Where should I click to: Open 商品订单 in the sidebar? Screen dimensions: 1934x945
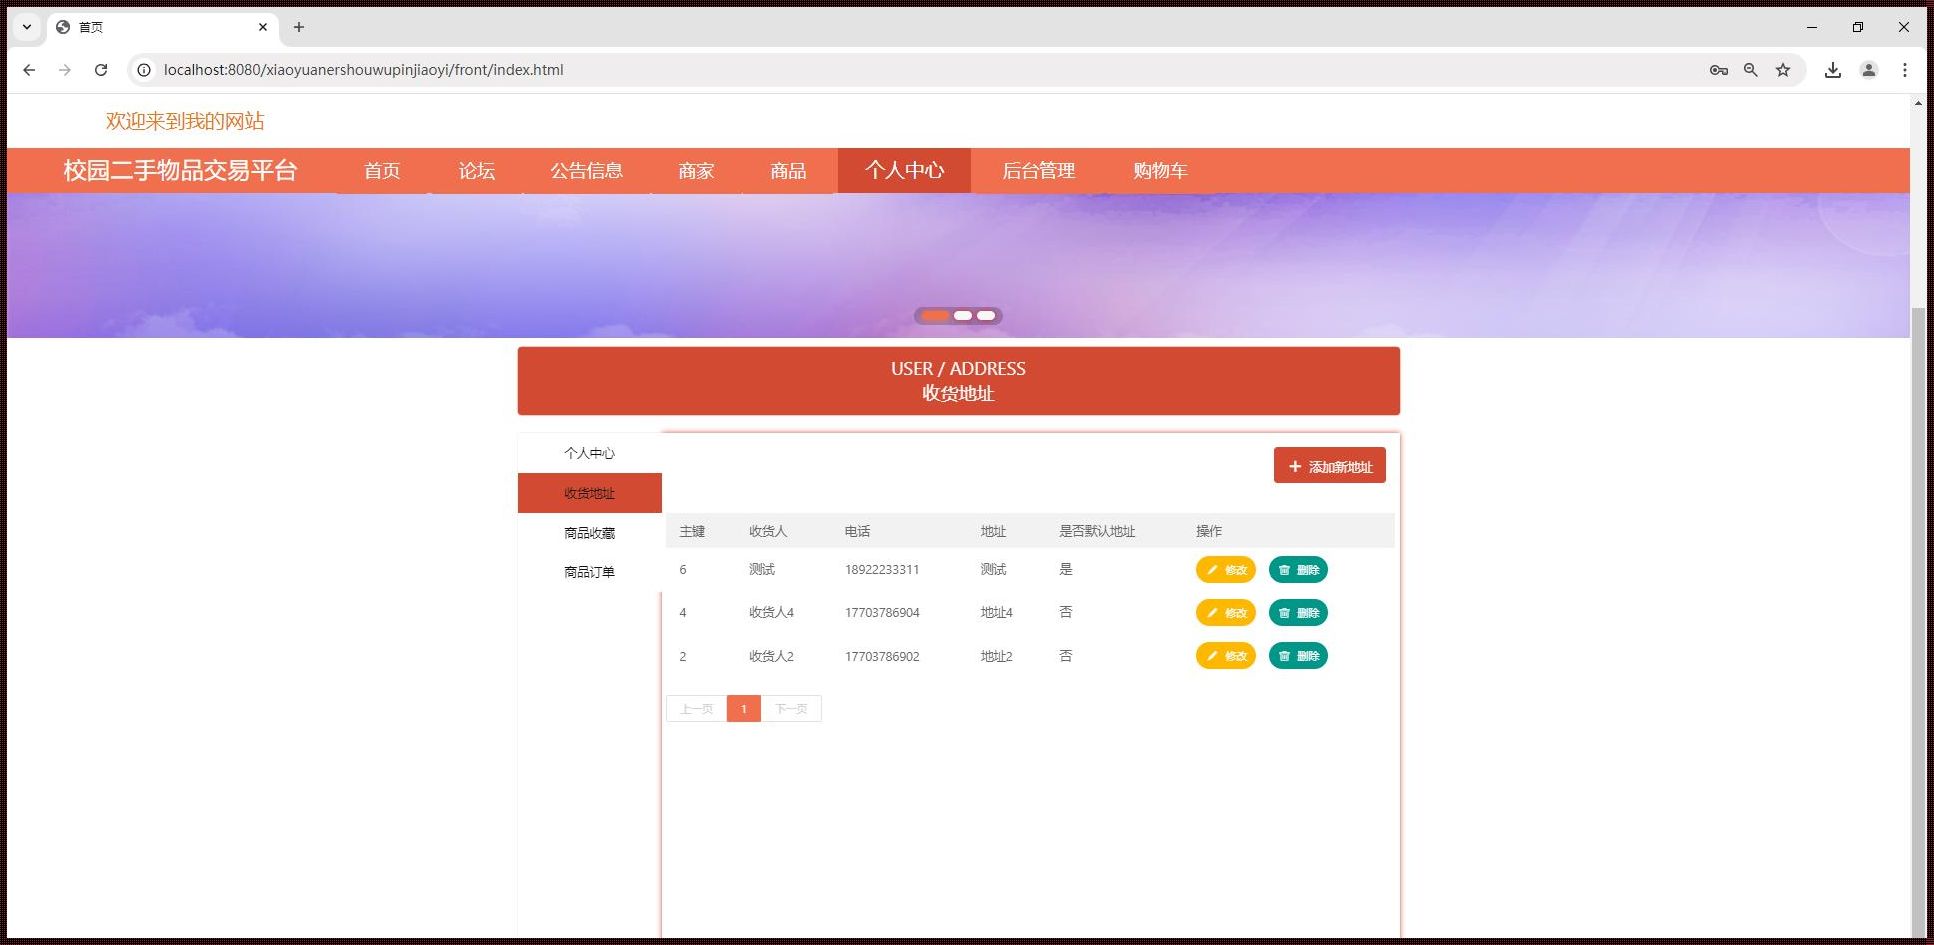[589, 572]
